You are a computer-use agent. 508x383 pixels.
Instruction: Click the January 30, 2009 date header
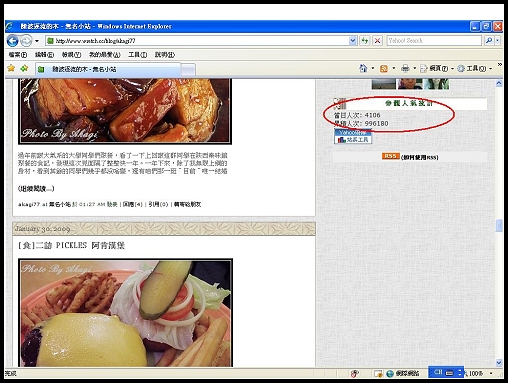pyautogui.click(x=42, y=229)
